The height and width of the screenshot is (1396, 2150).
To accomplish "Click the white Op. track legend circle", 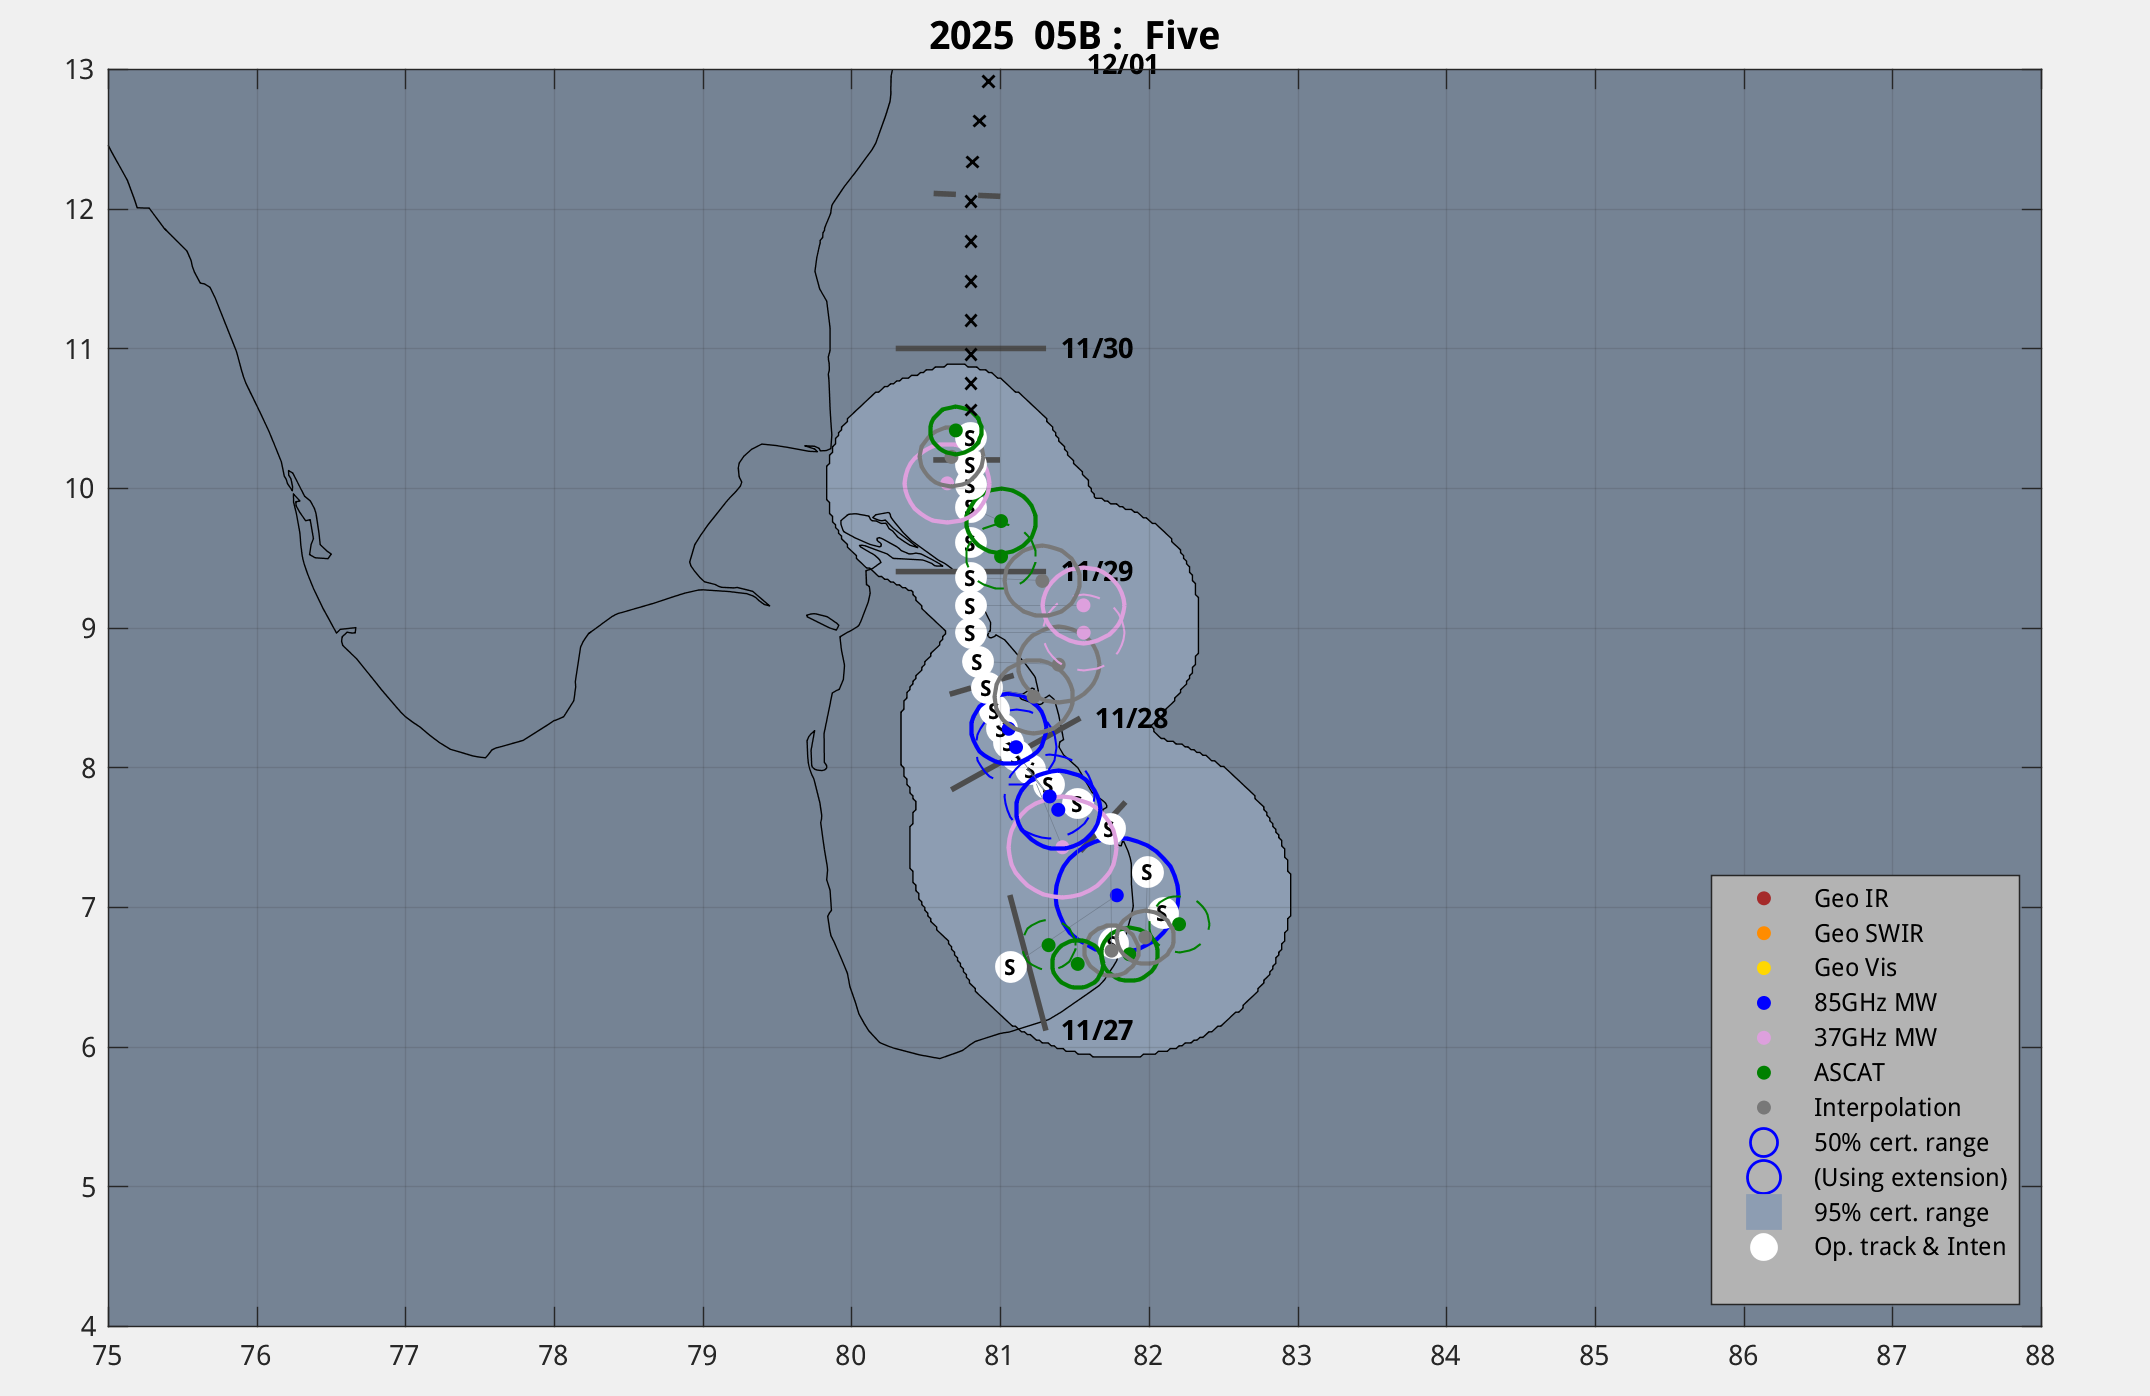I will click(1764, 1247).
